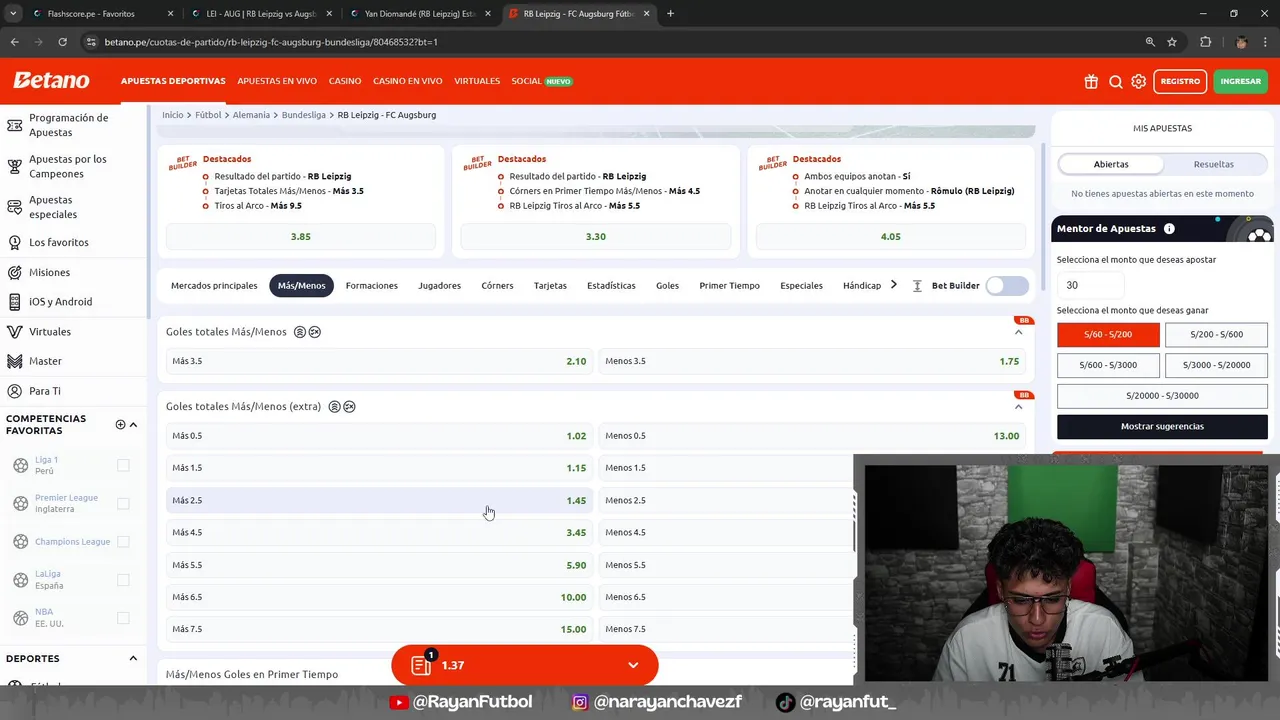Select the 3.85 Destacados bet builder odds
1280x720 pixels.
[301, 237]
